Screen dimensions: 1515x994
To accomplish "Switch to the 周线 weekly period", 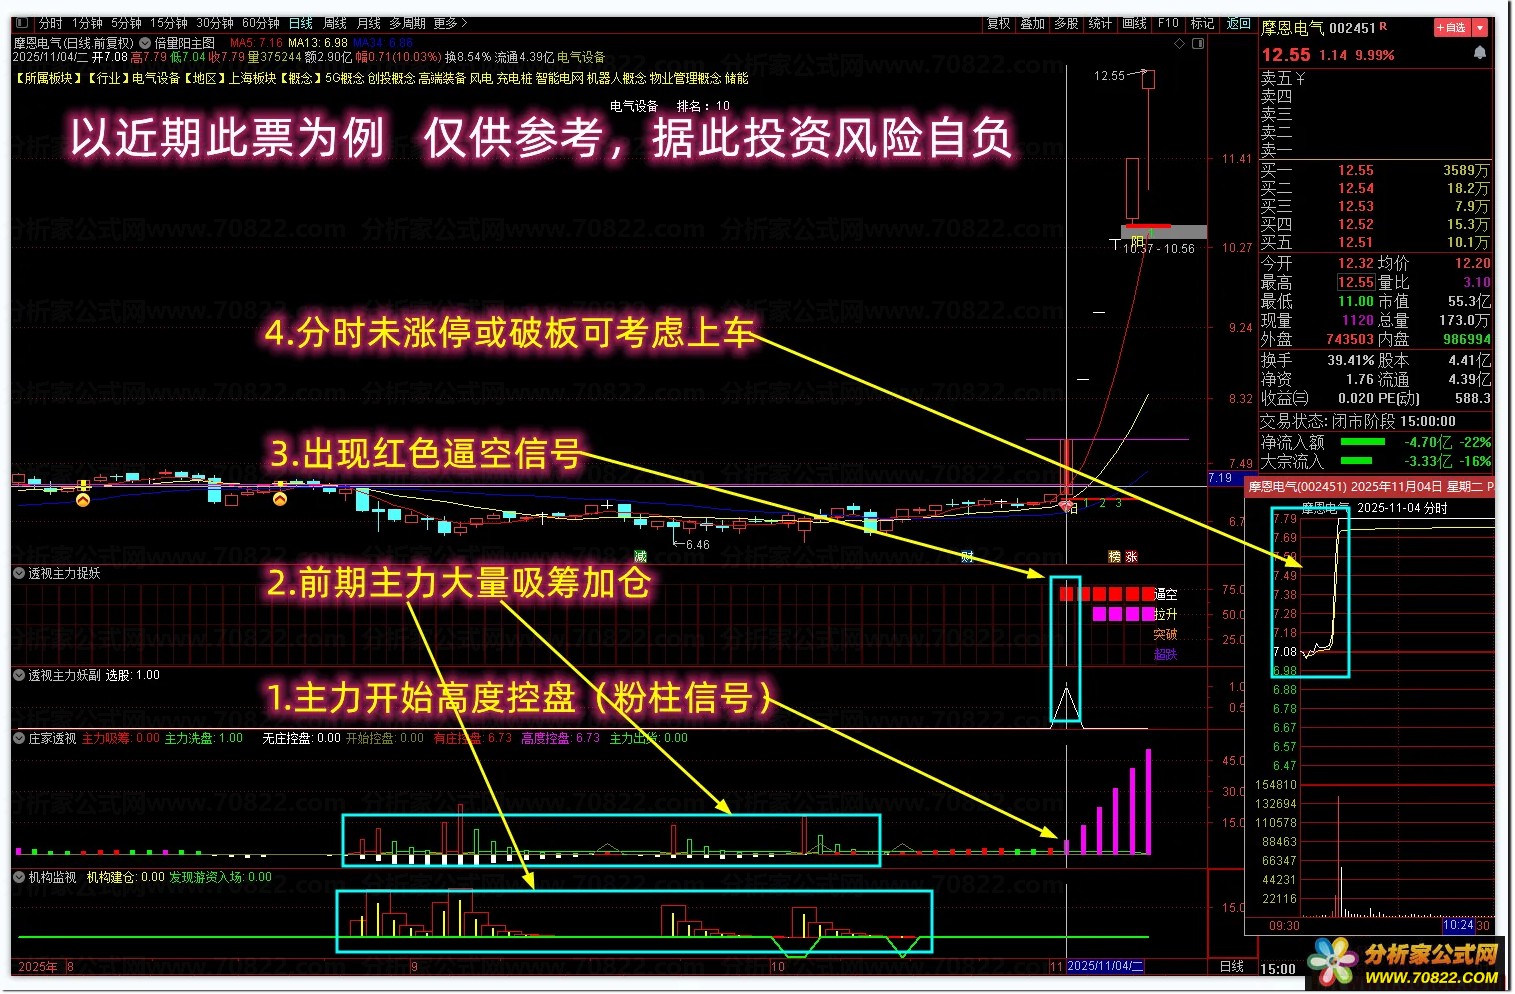I will coord(335,23).
